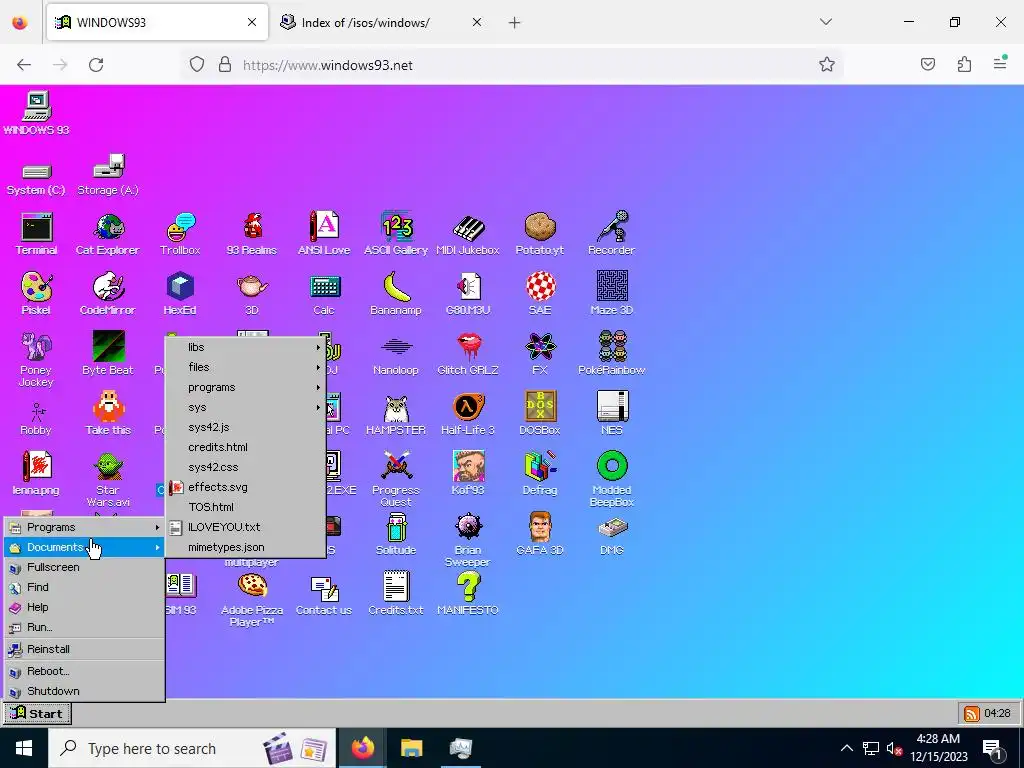Open the Trollbox chat icon
1024x768 pixels.
pos(180,233)
